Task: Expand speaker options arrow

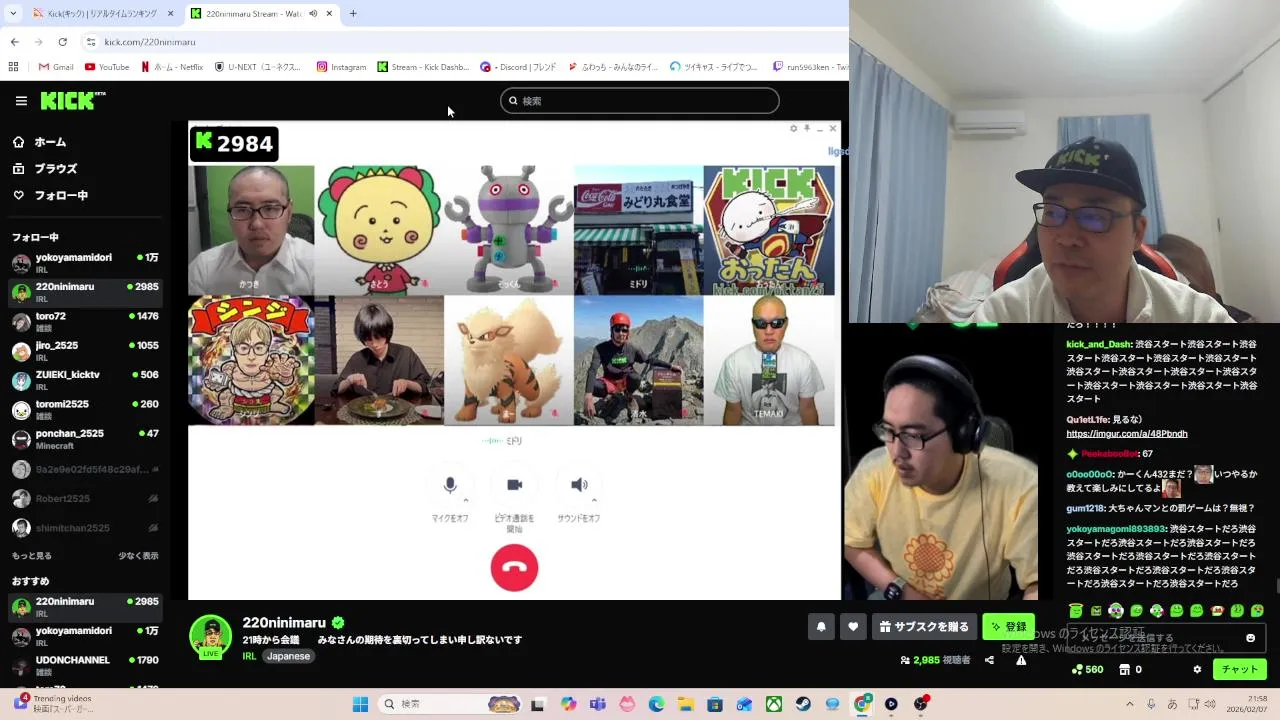Action: pyautogui.click(x=594, y=500)
